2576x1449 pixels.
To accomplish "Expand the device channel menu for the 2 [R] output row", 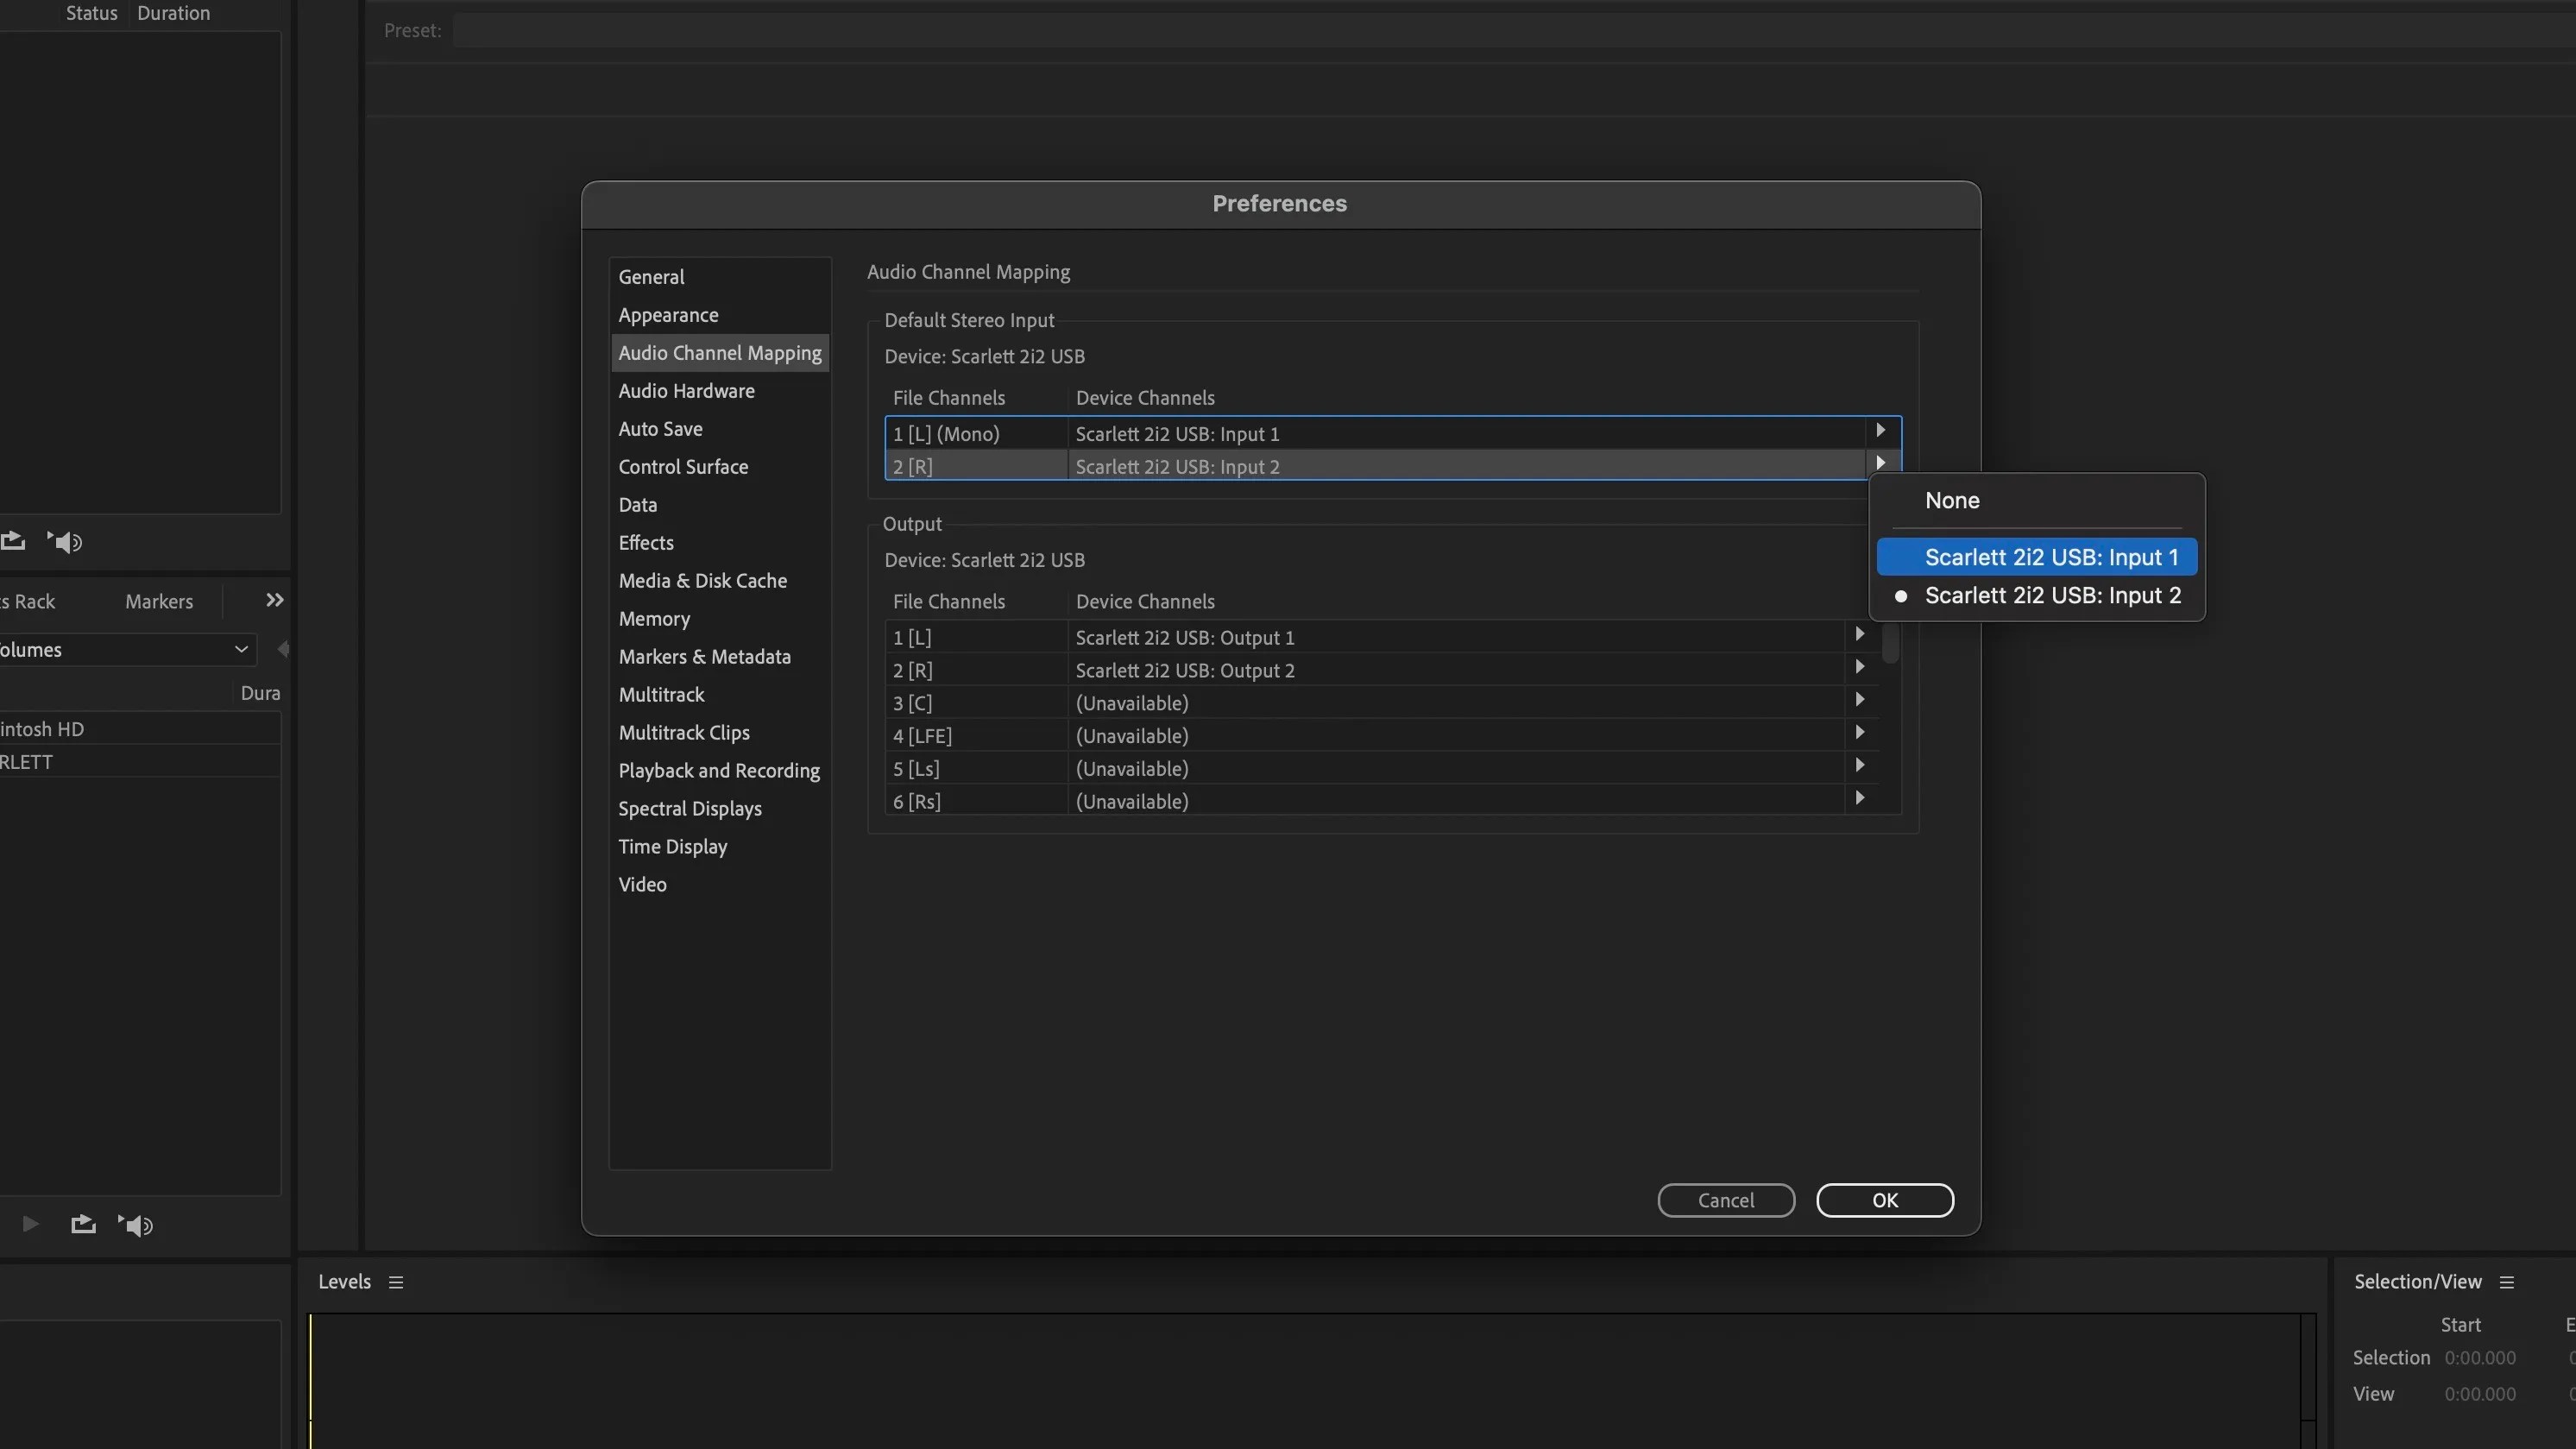I will 1859,666.
